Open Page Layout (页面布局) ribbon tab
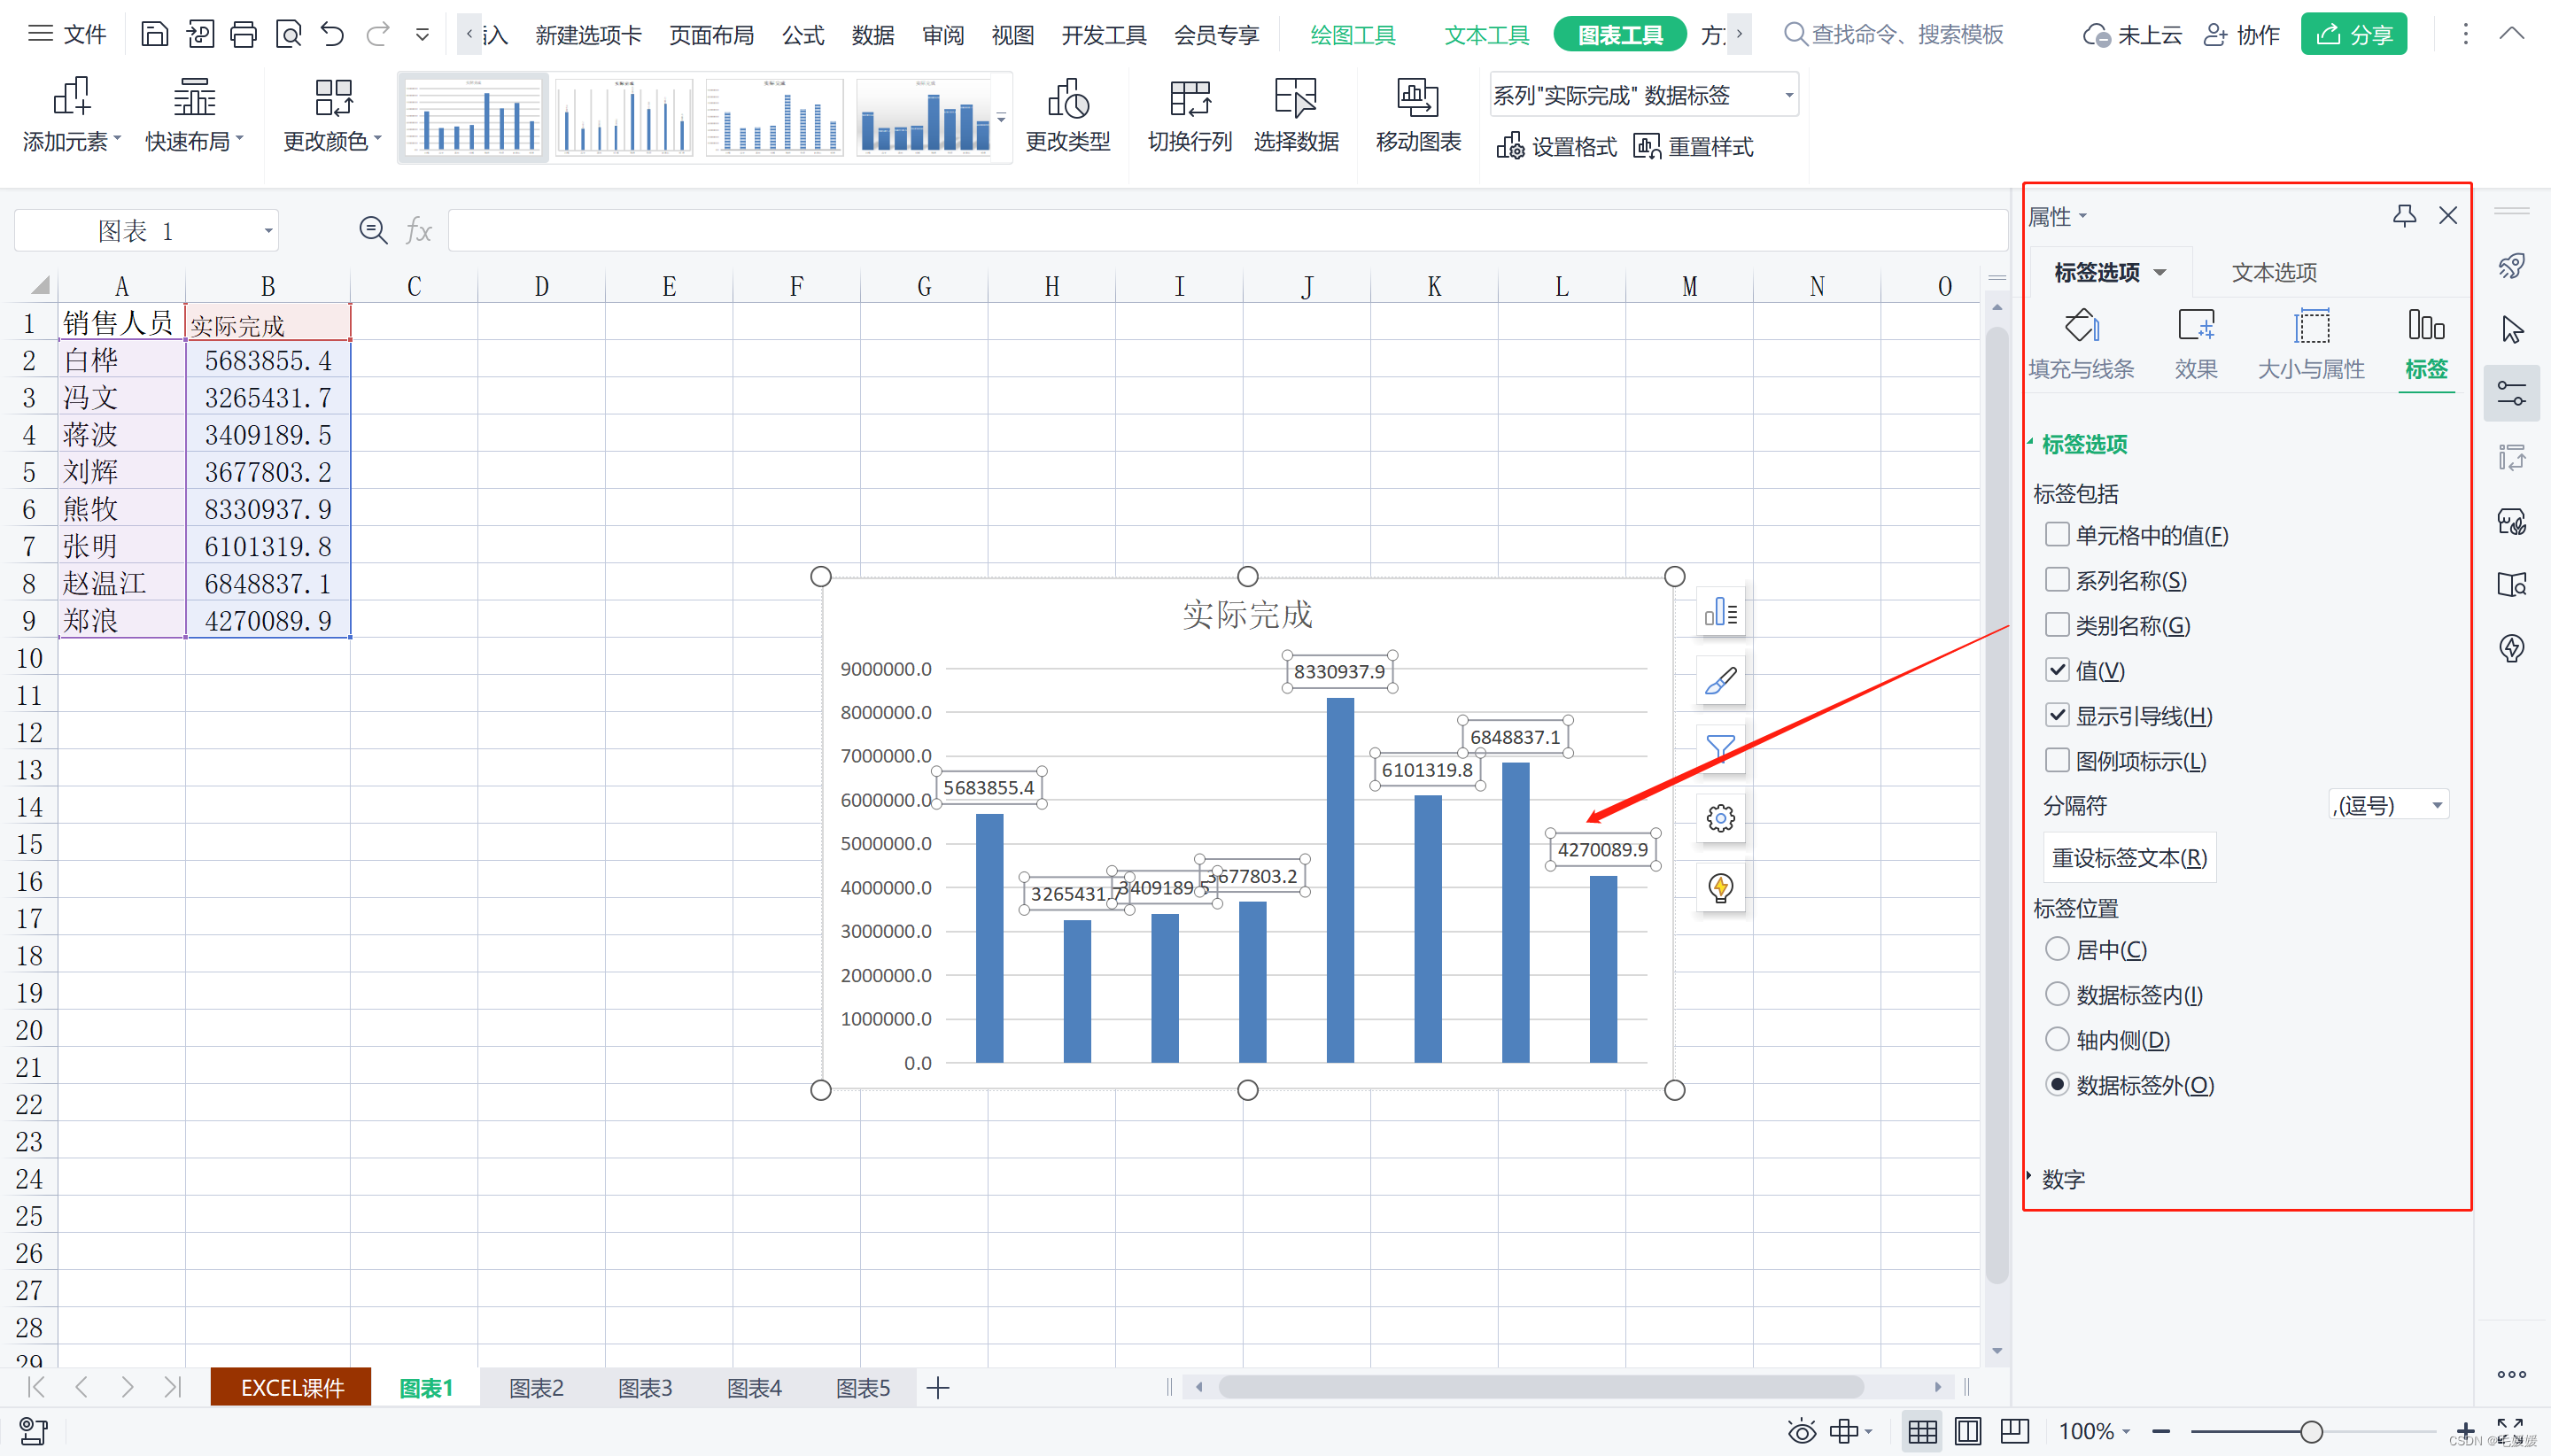Viewport: 2551px width, 1456px height. pyautogui.click(x=711, y=35)
